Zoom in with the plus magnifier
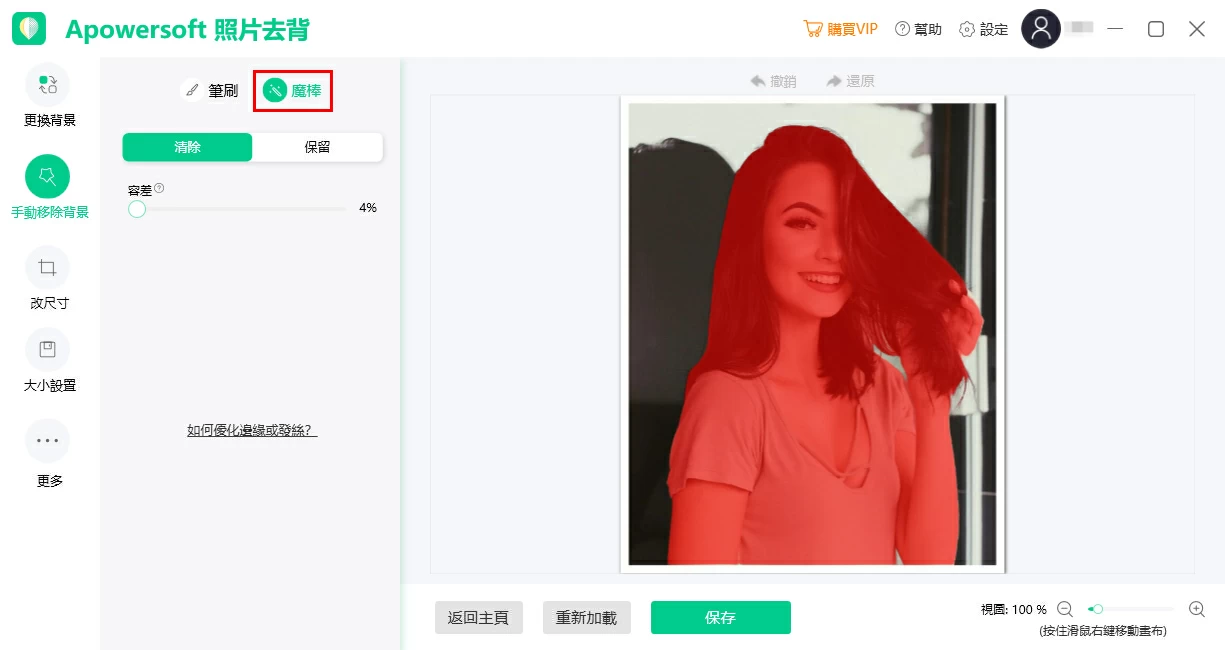1225x650 pixels. (1197, 608)
